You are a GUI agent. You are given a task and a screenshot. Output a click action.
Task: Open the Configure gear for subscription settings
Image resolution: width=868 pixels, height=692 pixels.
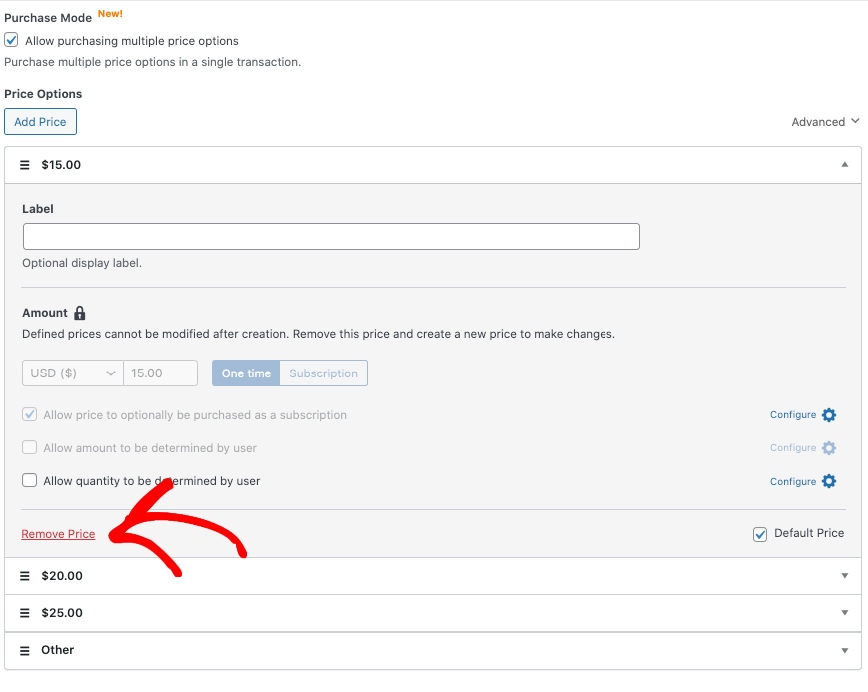coord(830,413)
